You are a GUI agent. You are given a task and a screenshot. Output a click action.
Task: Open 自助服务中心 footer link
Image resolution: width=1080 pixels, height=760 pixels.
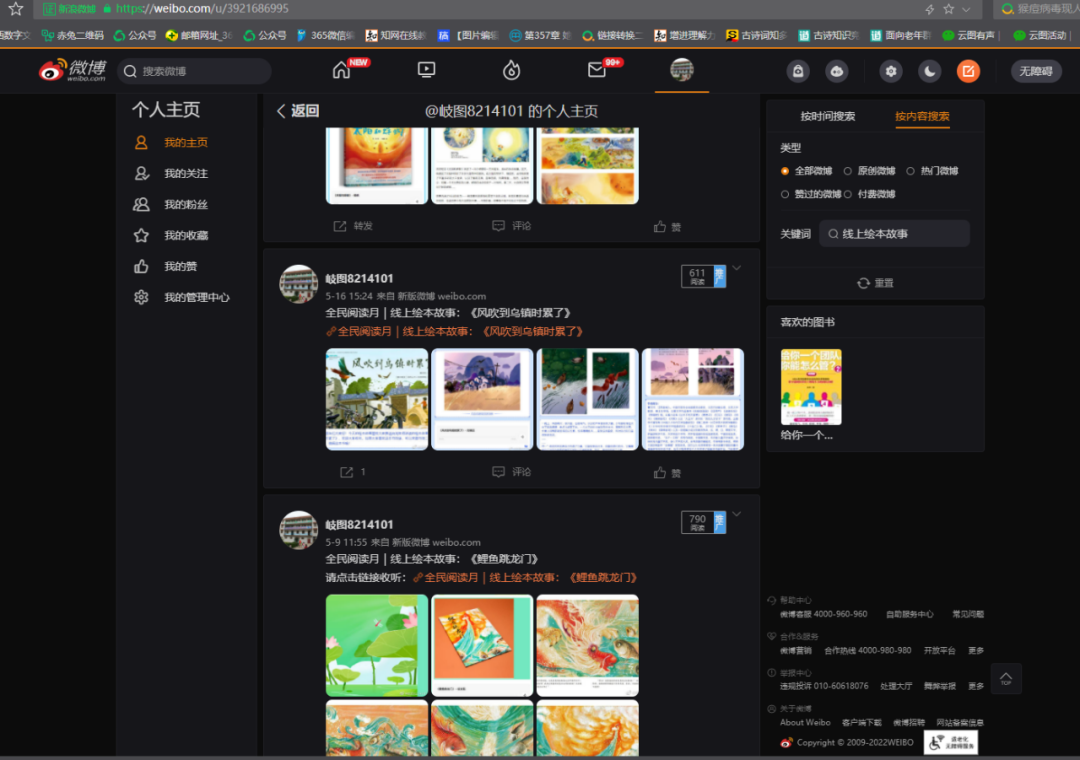909,614
